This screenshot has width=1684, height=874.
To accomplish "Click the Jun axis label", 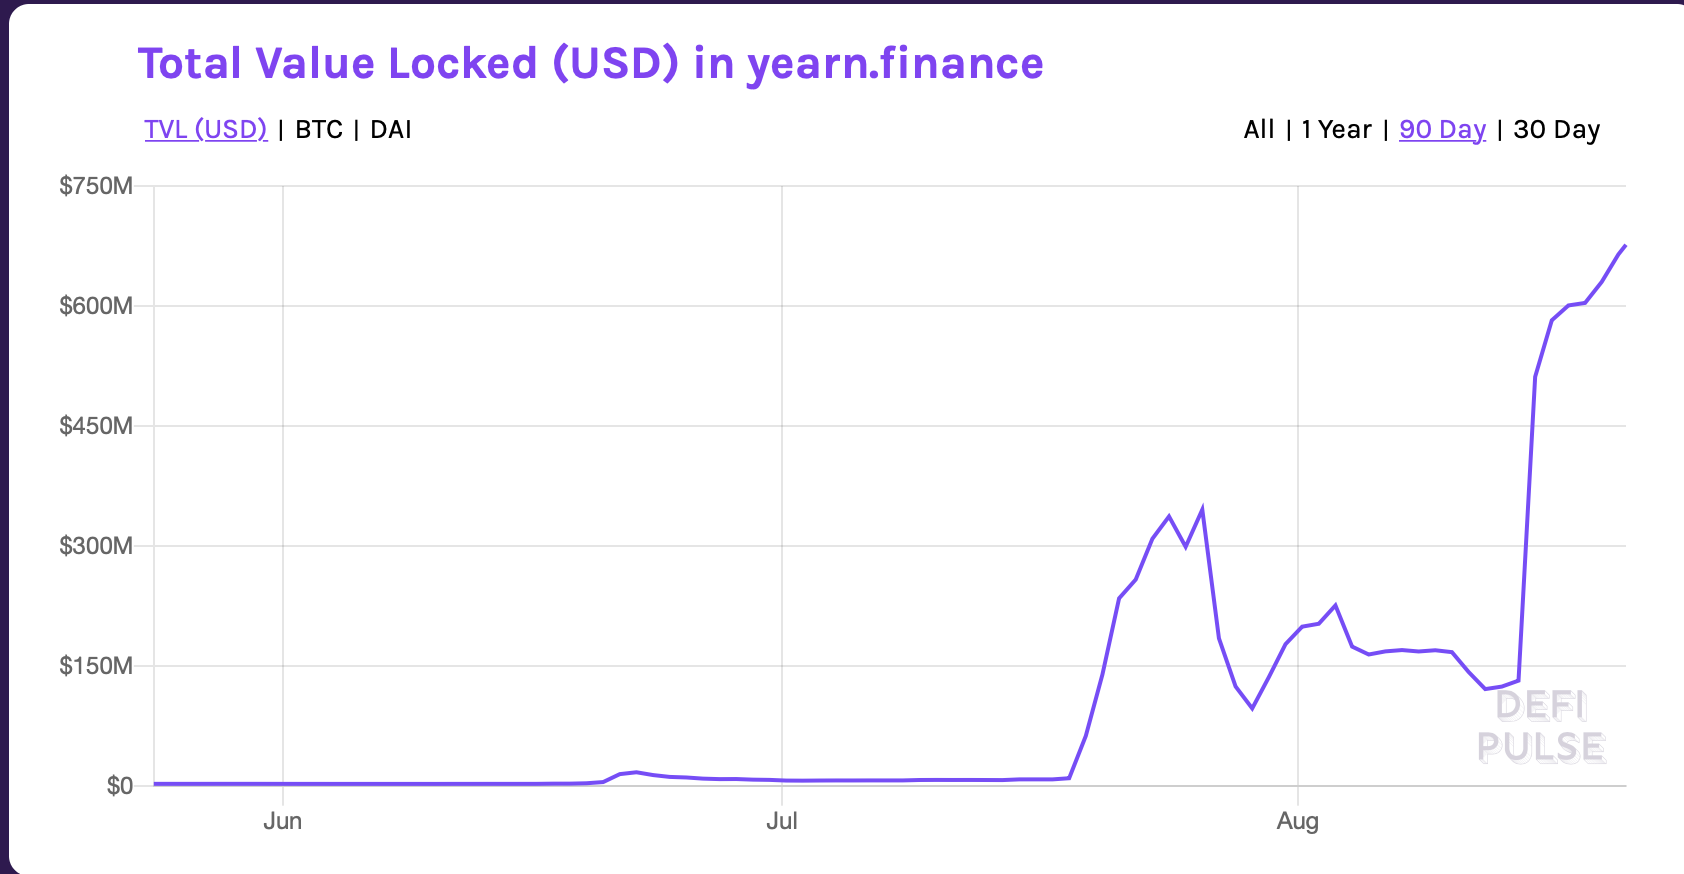I will pyautogui.click(x=283, y=820).
